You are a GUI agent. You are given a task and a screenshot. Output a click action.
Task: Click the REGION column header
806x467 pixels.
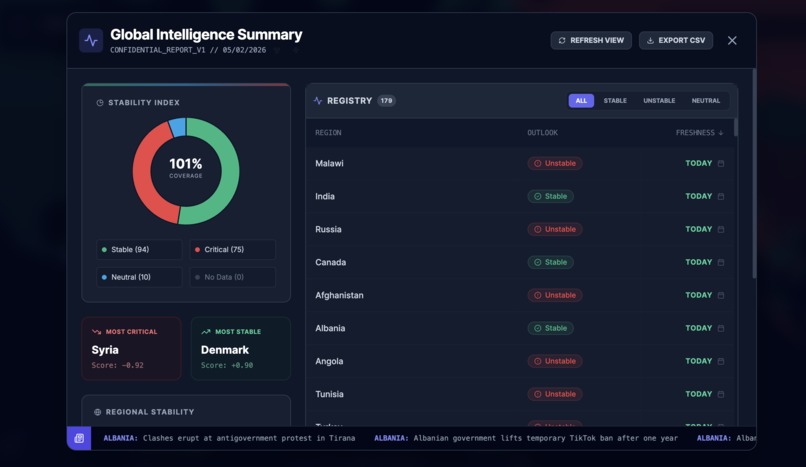coord(328,133)
